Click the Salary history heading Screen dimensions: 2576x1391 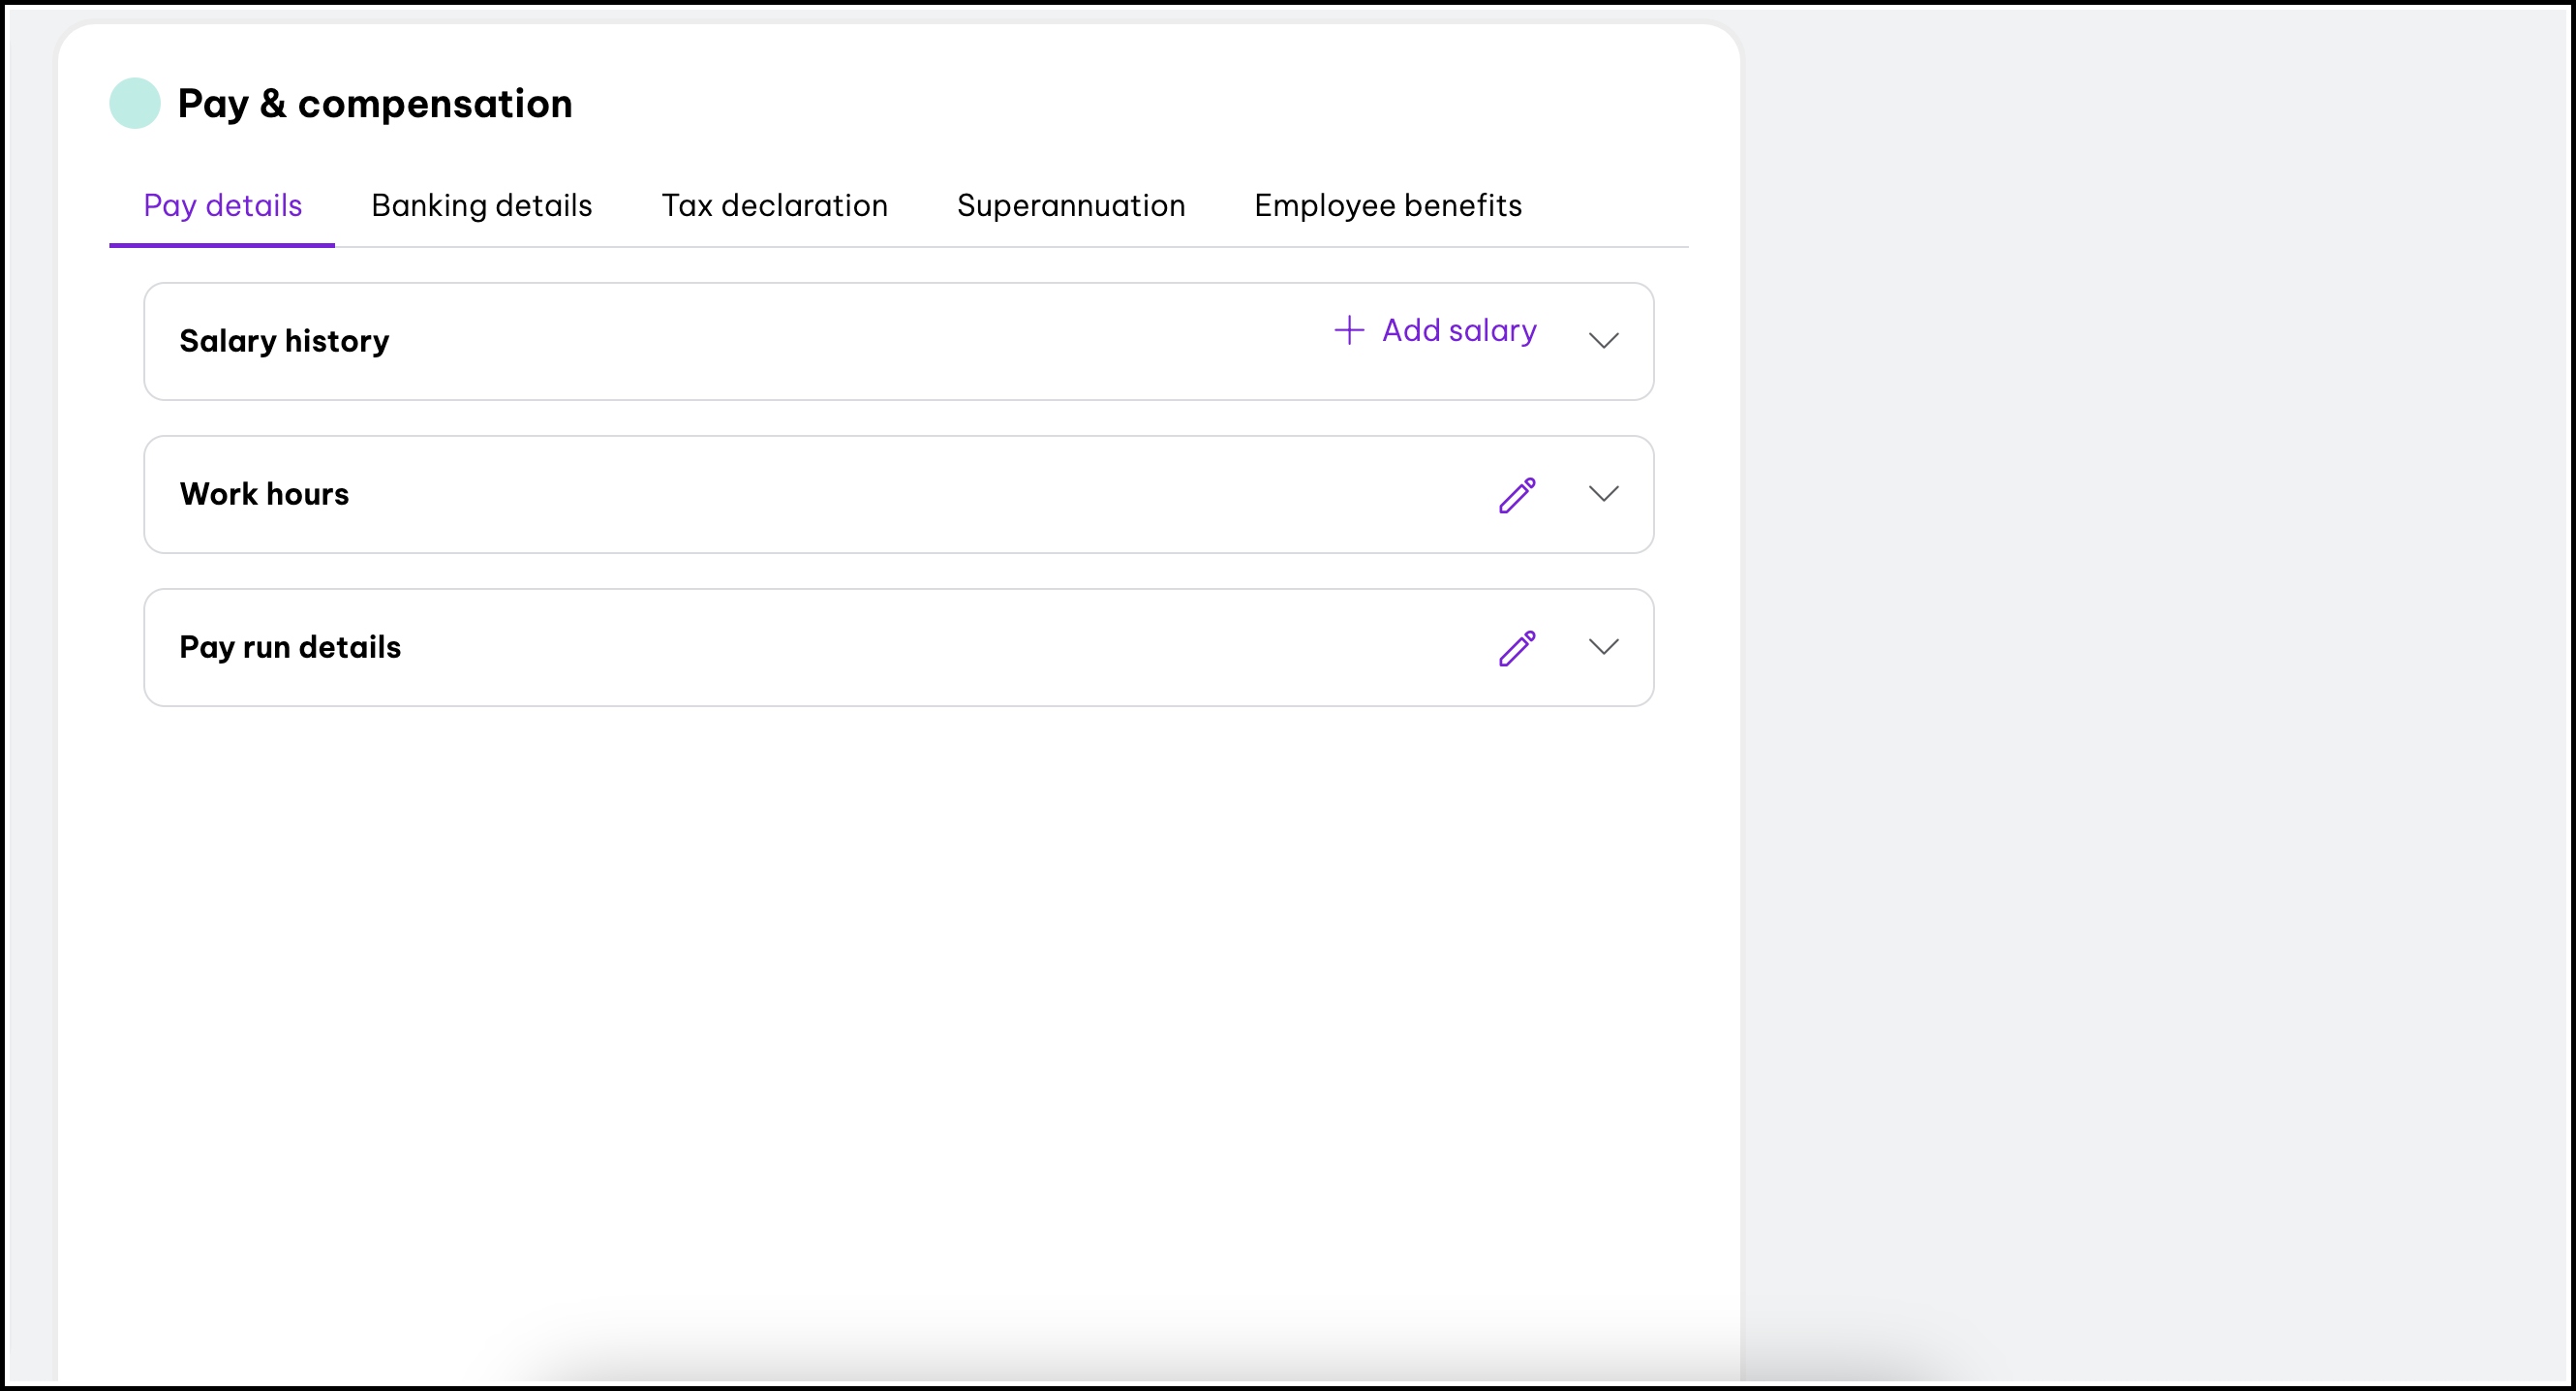tap(283, 341)
